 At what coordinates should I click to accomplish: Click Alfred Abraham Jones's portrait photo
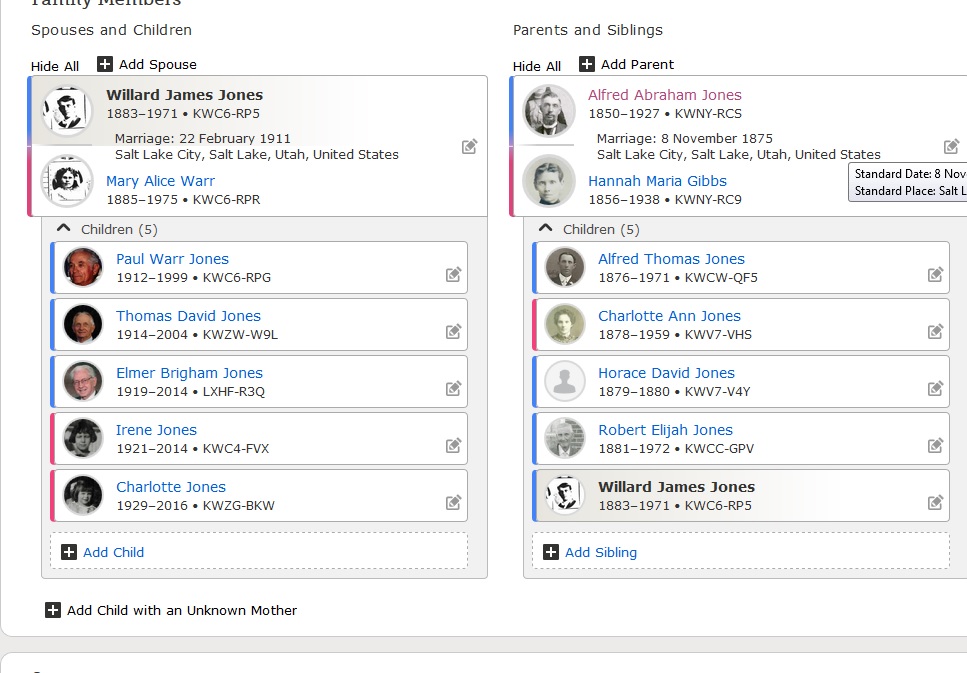pos(549,111)
